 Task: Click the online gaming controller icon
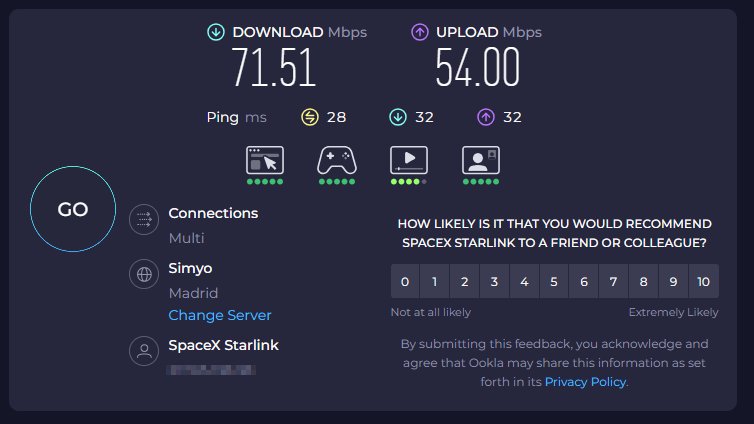[x=337, y=160]
